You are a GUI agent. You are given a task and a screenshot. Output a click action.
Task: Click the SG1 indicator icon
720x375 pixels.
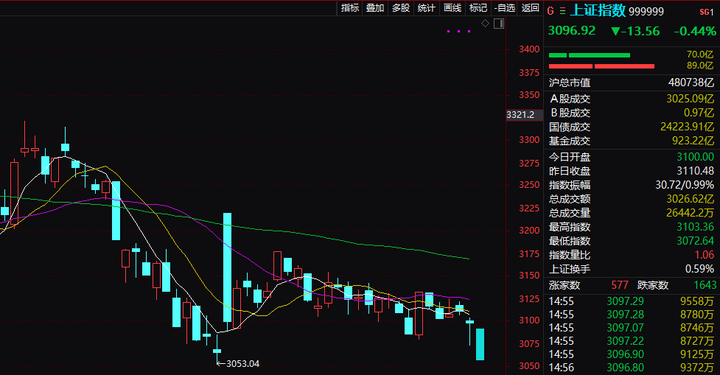coord(706,12)
